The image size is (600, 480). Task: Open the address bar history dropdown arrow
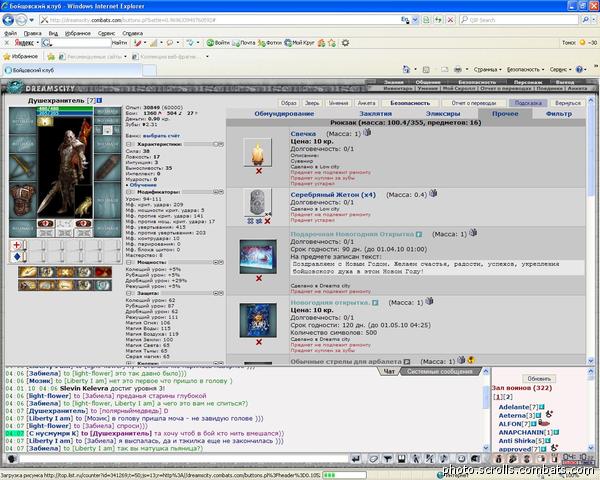415,20
